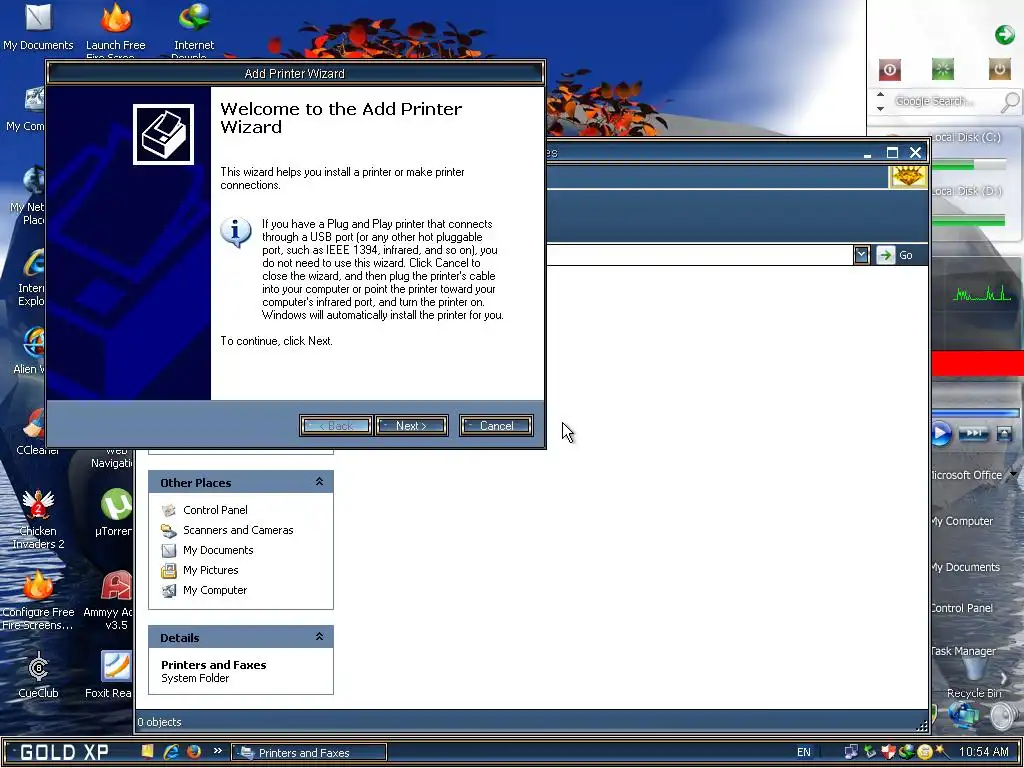The height and width of the screenshot is (768, 1024).
Task: Open Control Panel link in Other Places
Action: click(215, 510)
